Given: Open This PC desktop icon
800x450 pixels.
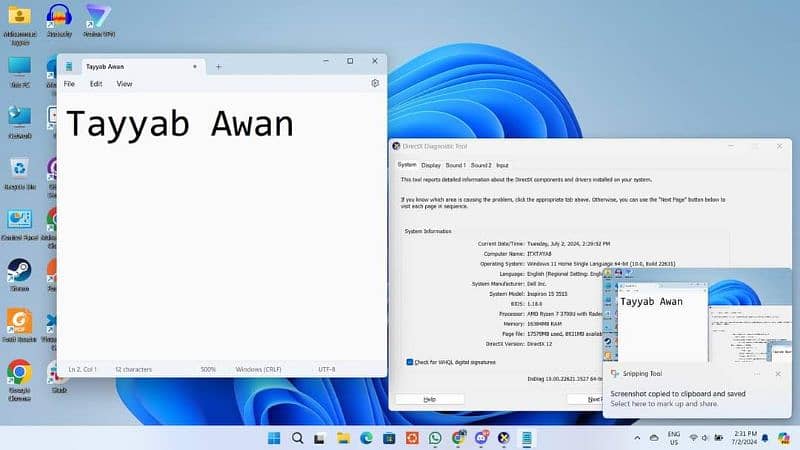Looking at the screenshot, I should point(20,72).
